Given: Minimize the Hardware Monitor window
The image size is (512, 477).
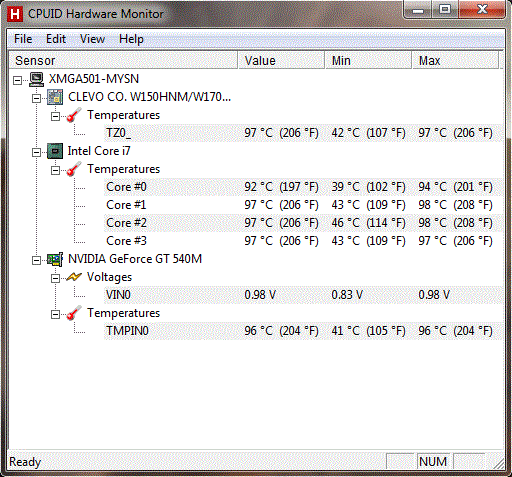Looking at the screenshot, I should pos(418,9).
